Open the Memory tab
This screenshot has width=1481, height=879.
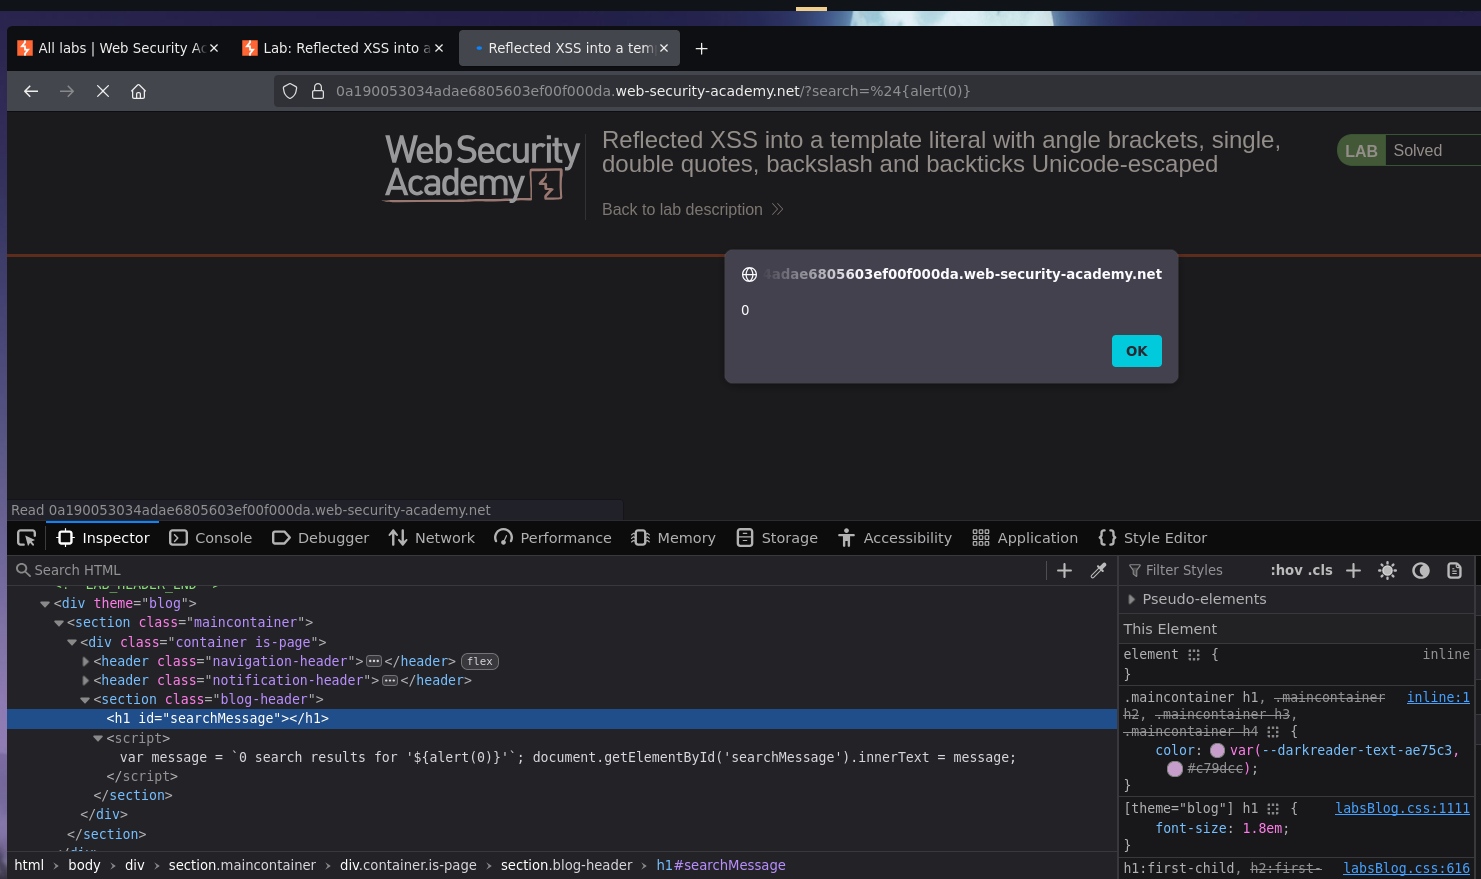(x=674, y=538)
